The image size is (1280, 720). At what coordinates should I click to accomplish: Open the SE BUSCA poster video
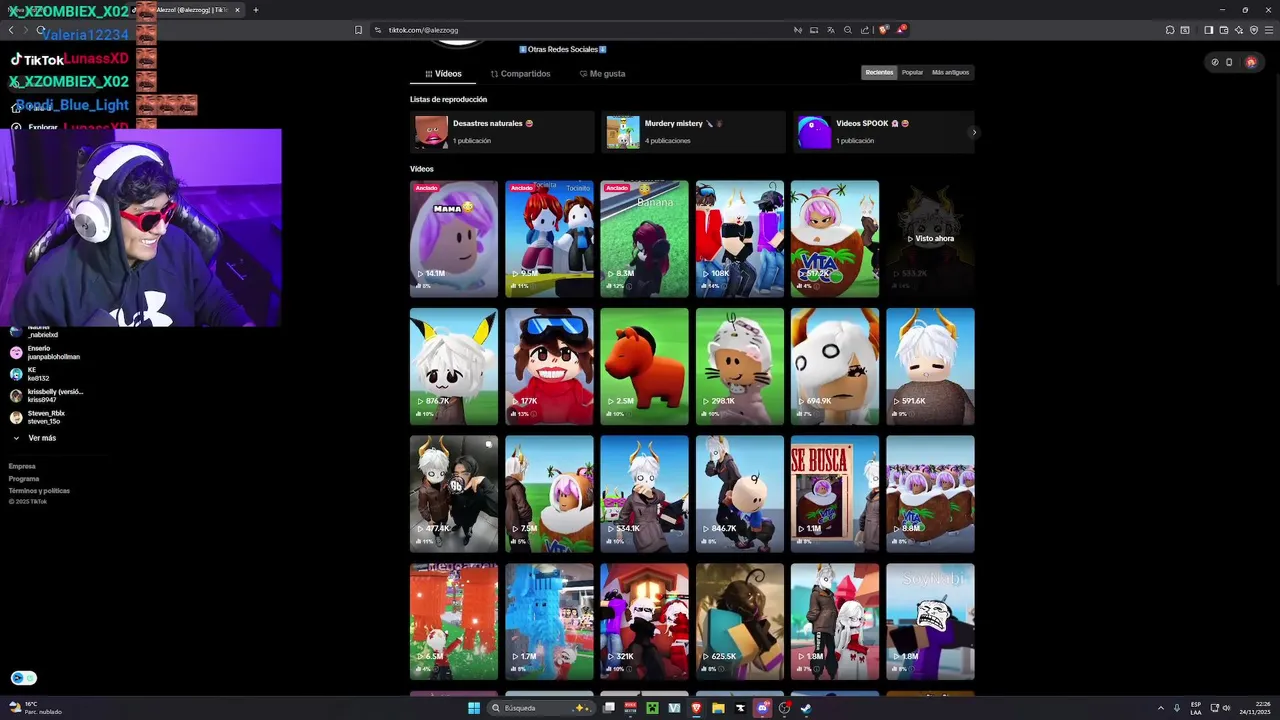pyautogui.click(x=835, y=494)
